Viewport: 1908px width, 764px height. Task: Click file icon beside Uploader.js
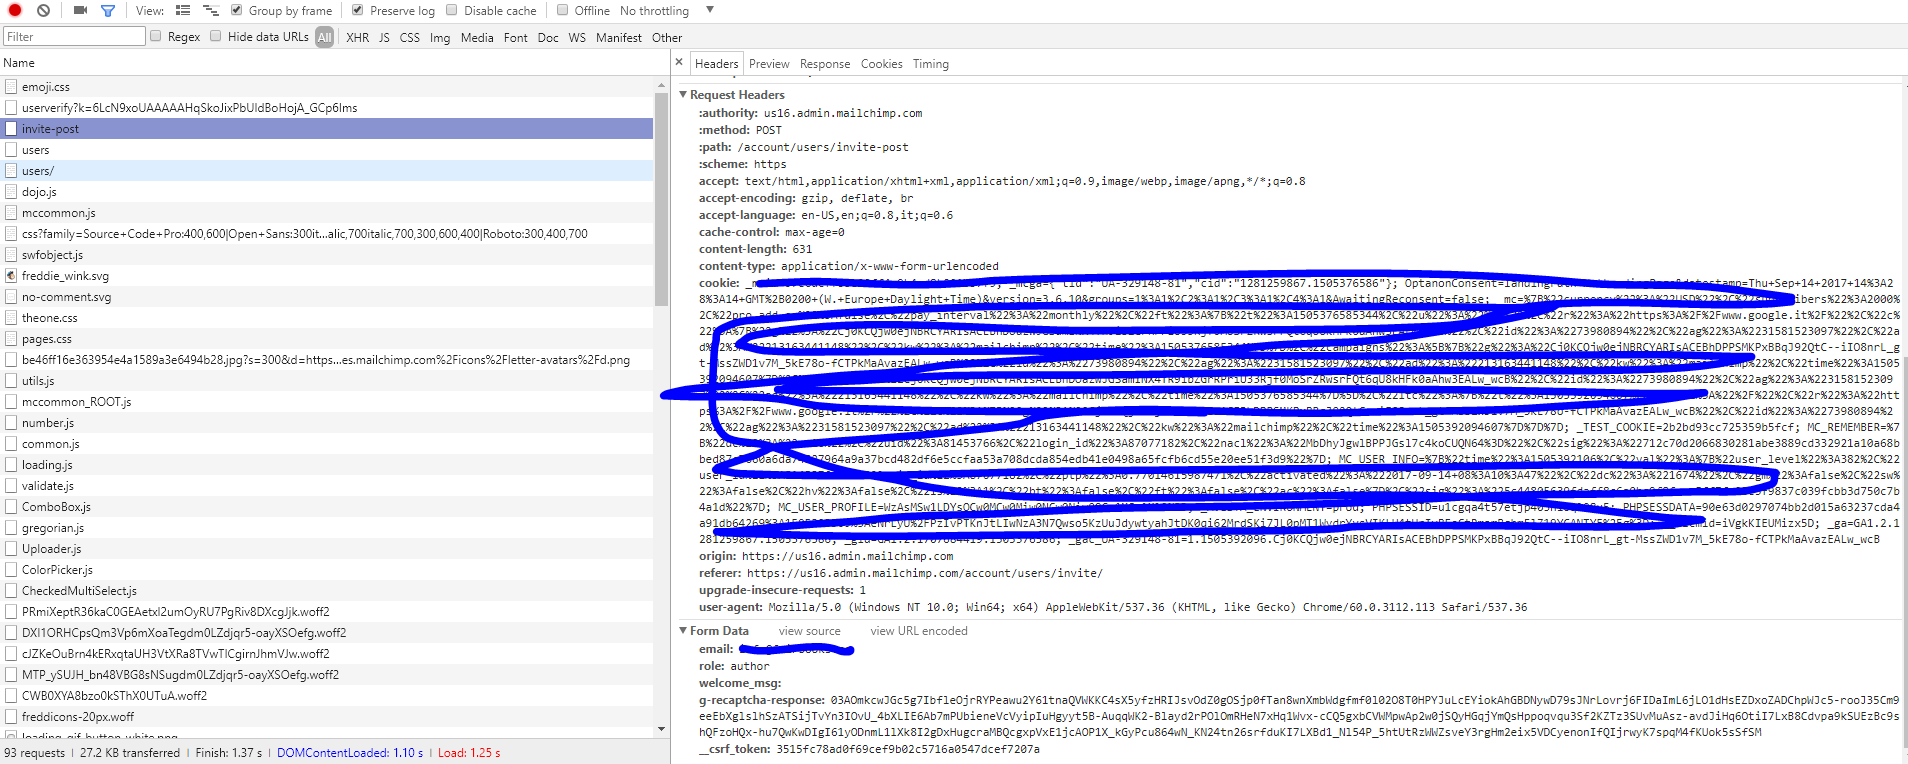click(x=11, y=549)
